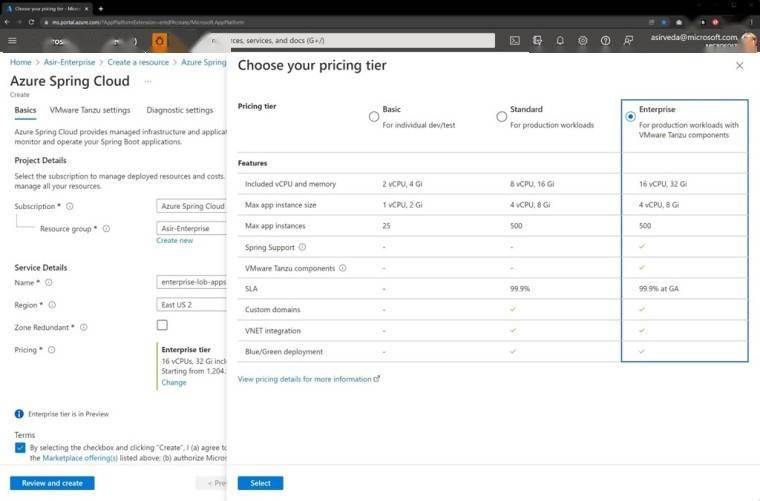Select the Enterprise pricing tier radio
This screenshot has width=760, height=501.
pyautogui.click(x=630, y=117)
